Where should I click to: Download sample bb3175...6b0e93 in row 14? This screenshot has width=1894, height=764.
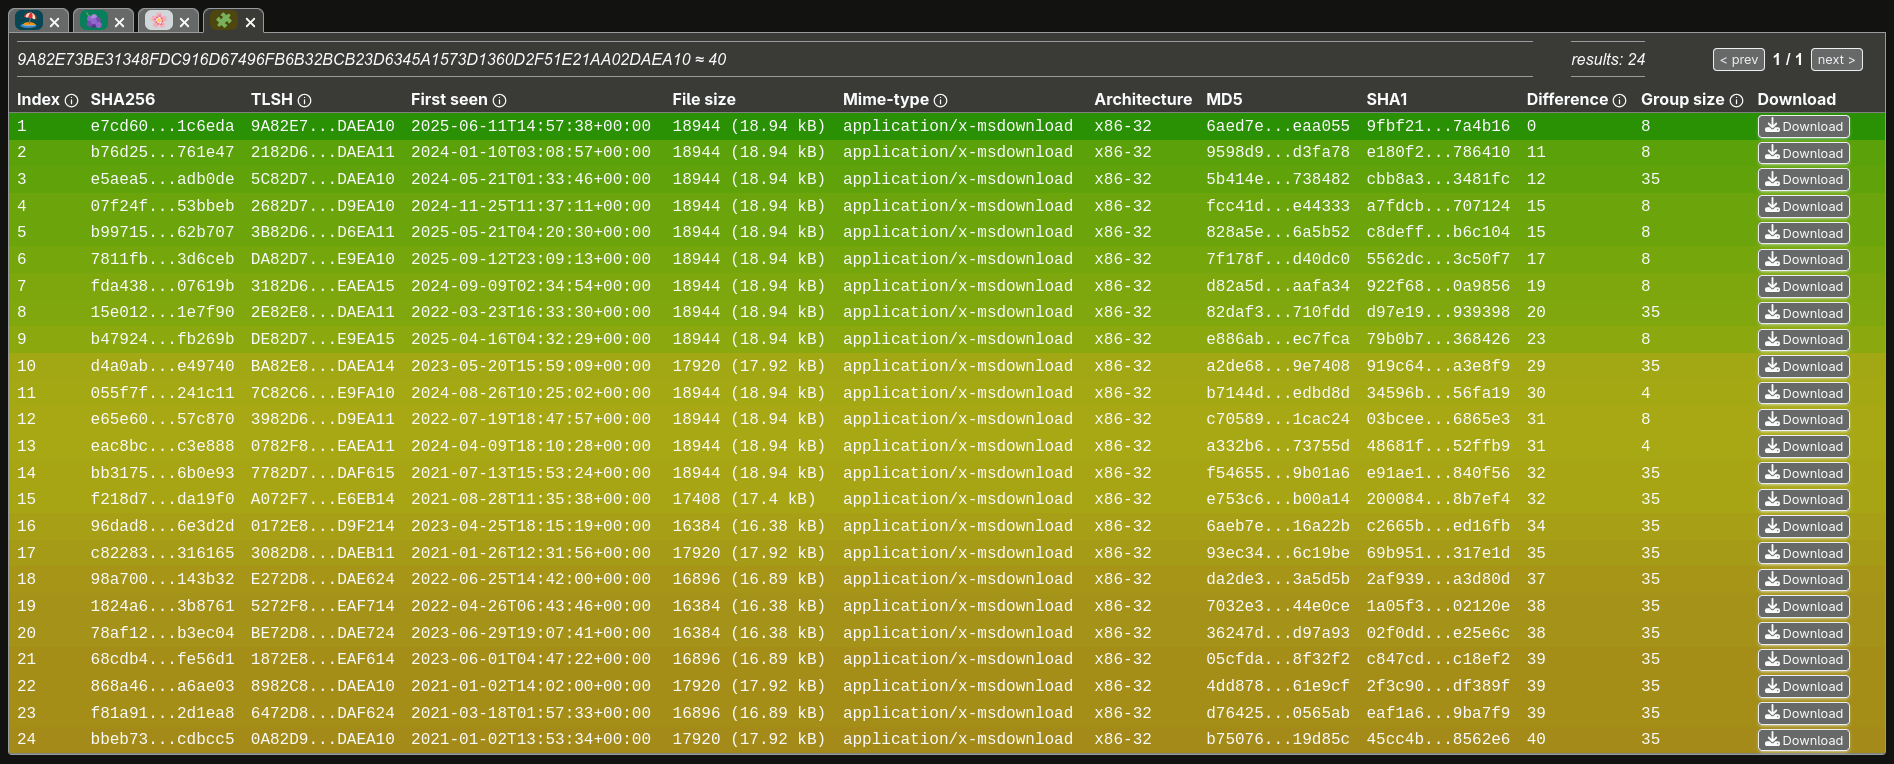pyautogui.click(x=1803, y=473)
